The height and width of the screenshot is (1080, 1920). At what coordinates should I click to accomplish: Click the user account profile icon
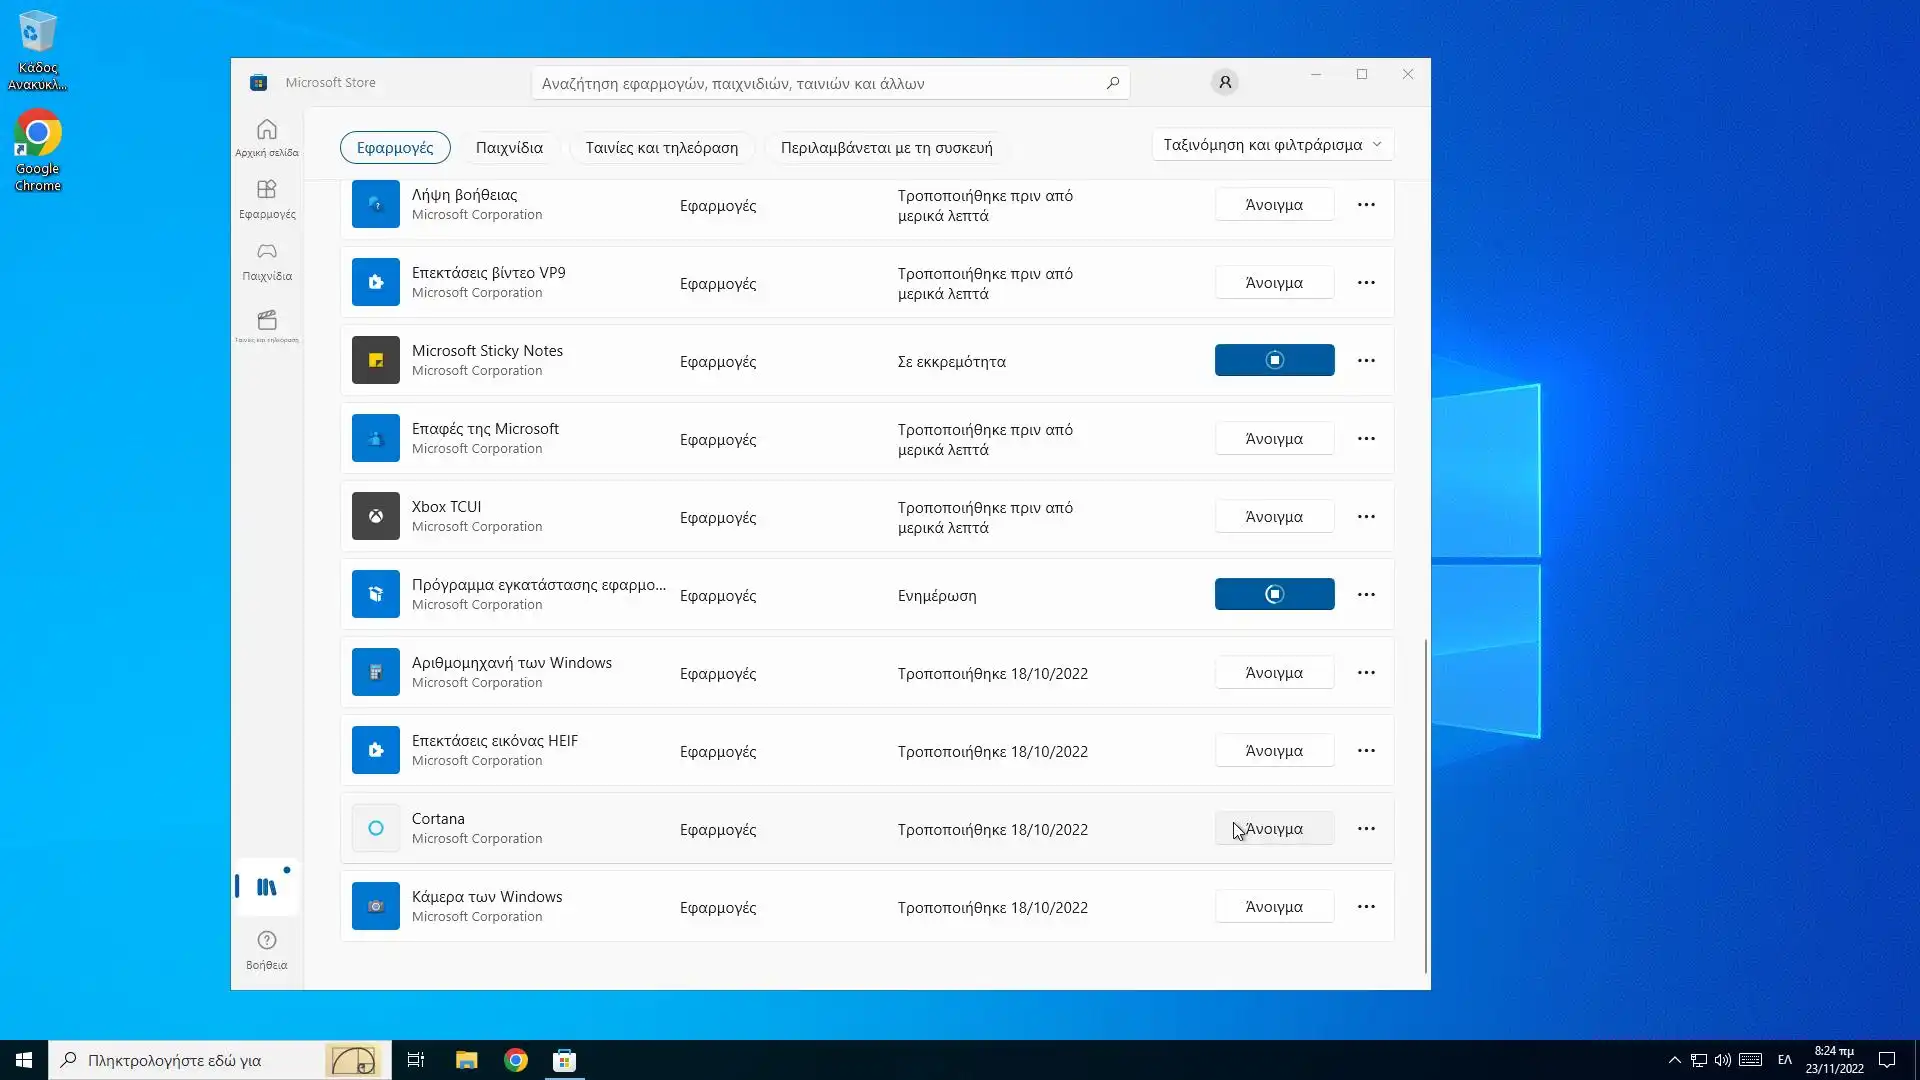click(1224, 83)
